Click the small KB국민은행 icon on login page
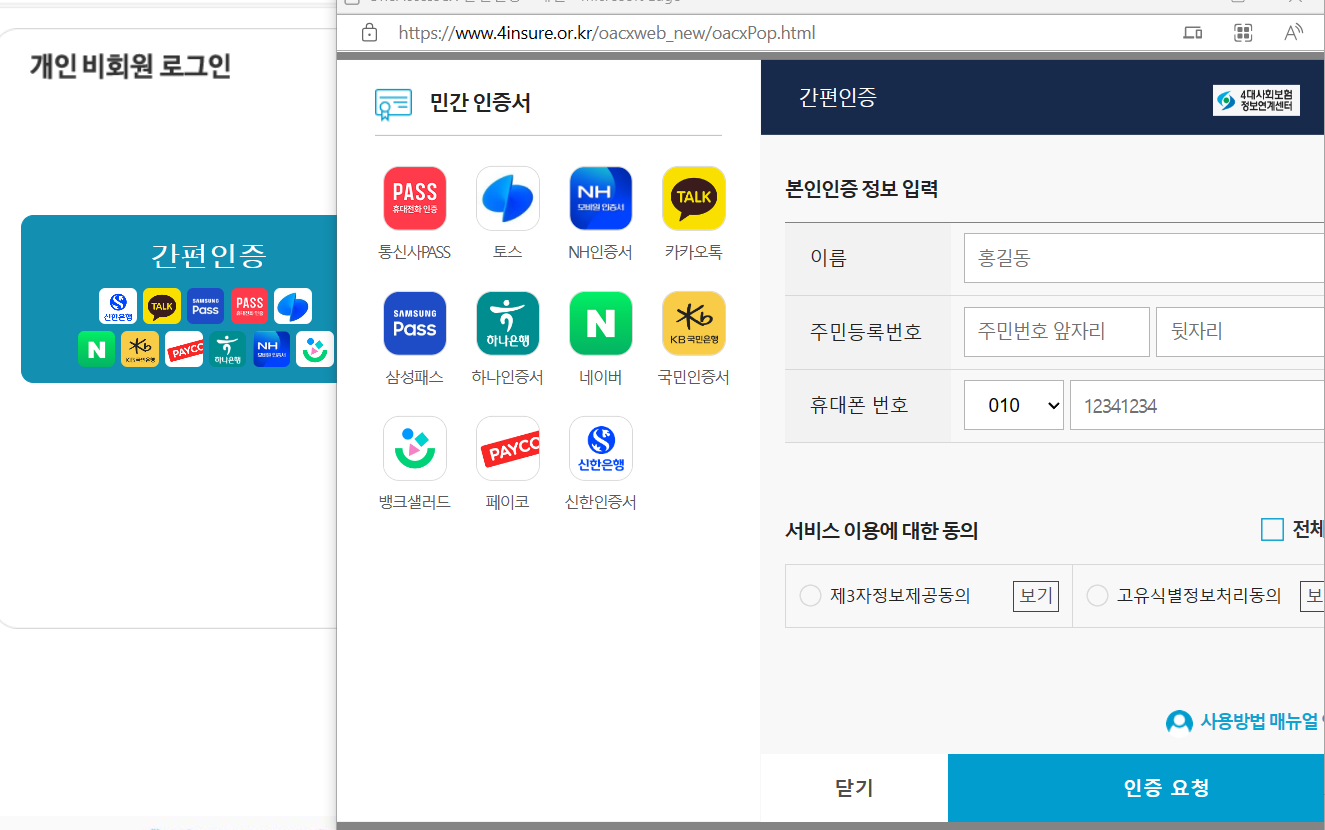The height and width of the screenshot is (830, 1325). pos(140,349)
